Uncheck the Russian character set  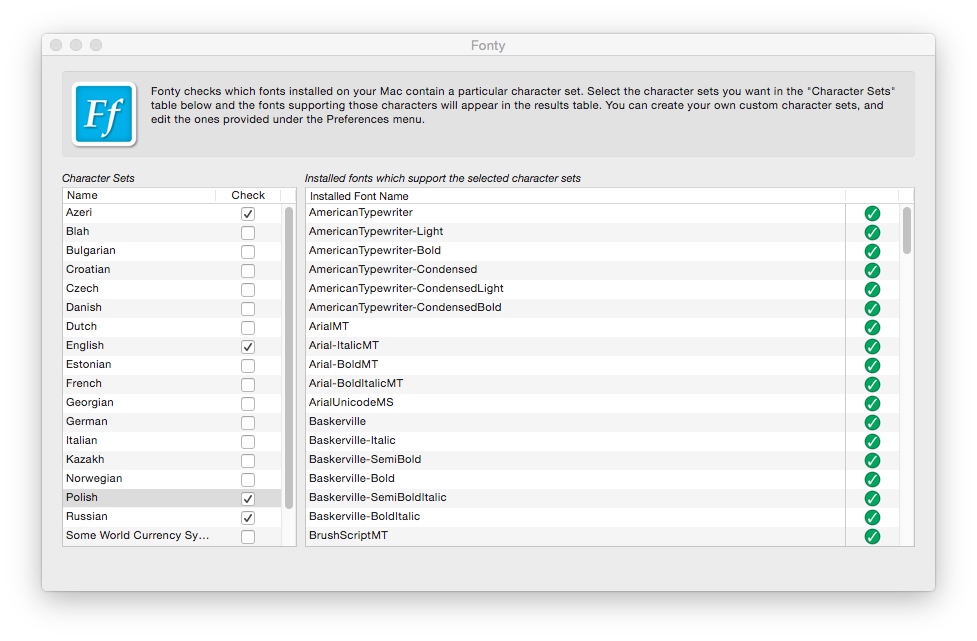(248, 518)
